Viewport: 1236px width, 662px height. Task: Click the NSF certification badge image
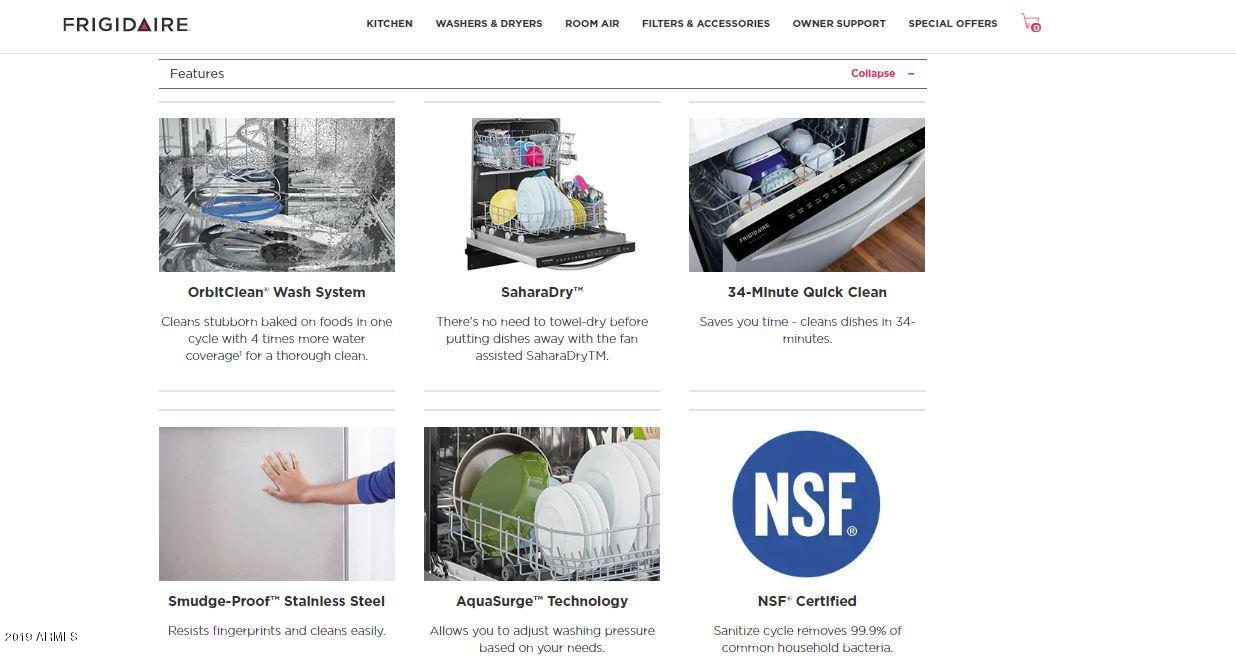806,504
